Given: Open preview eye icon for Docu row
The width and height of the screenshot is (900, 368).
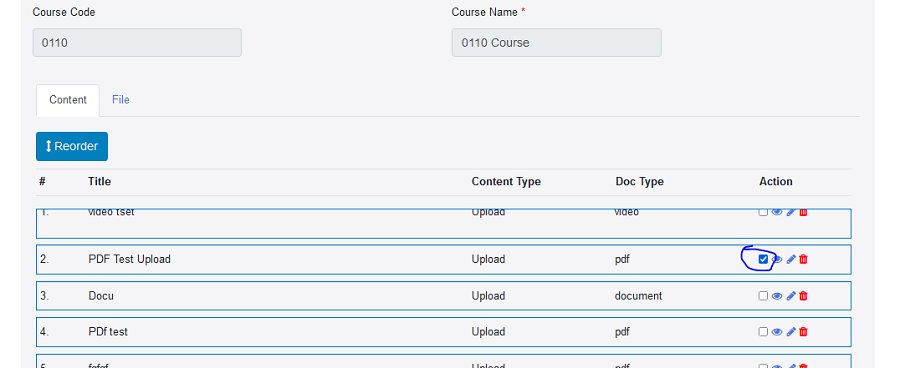Looking at the screenshot, I should point(777,296).
